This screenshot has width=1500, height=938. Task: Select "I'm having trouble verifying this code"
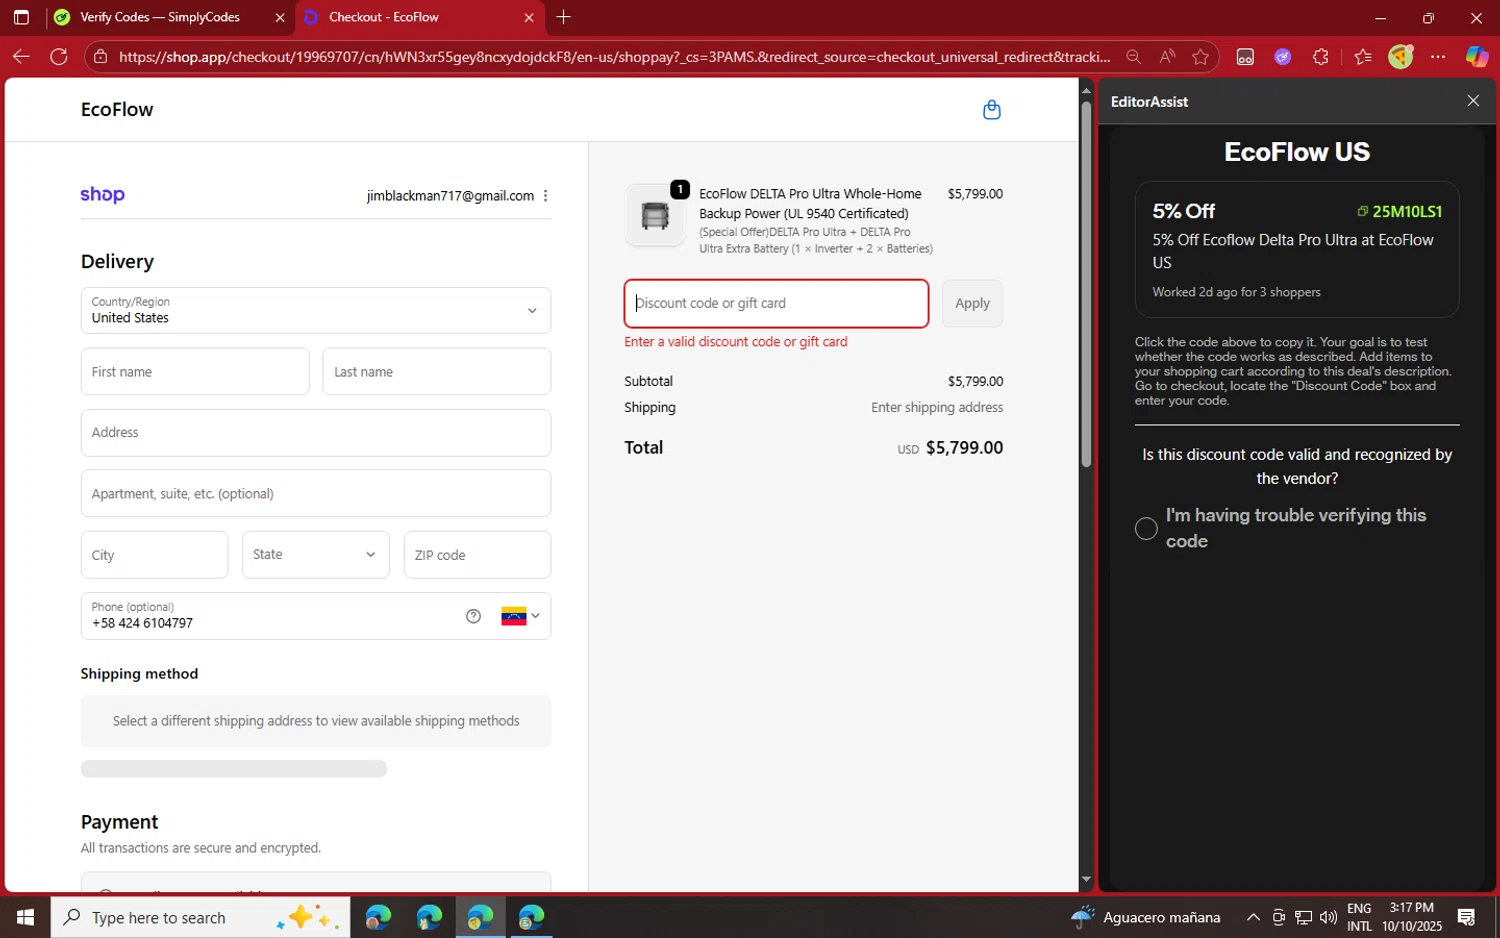(1146, 529)
